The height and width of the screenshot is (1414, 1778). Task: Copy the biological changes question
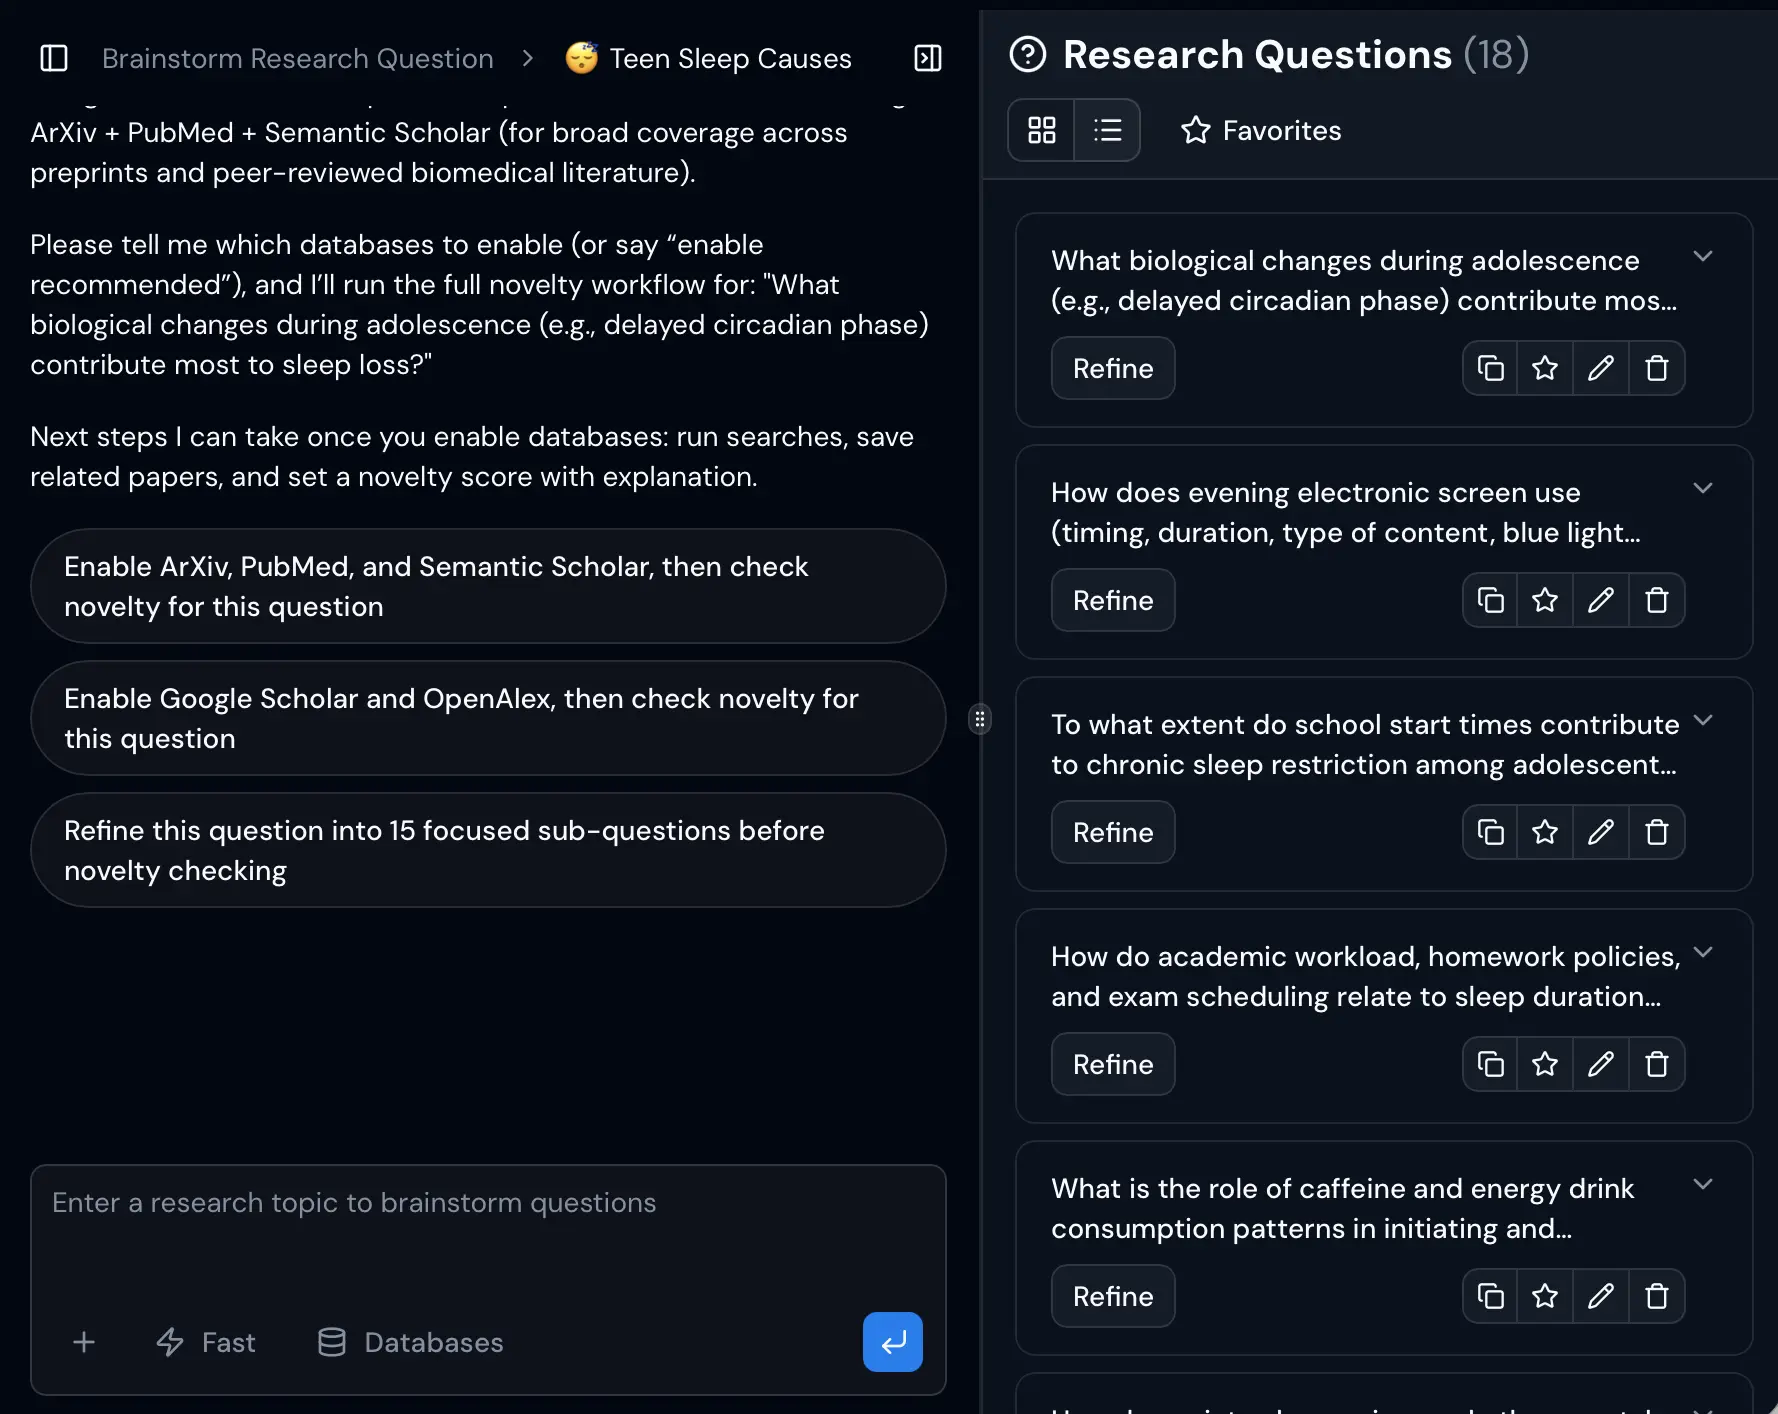(1489, 368)
